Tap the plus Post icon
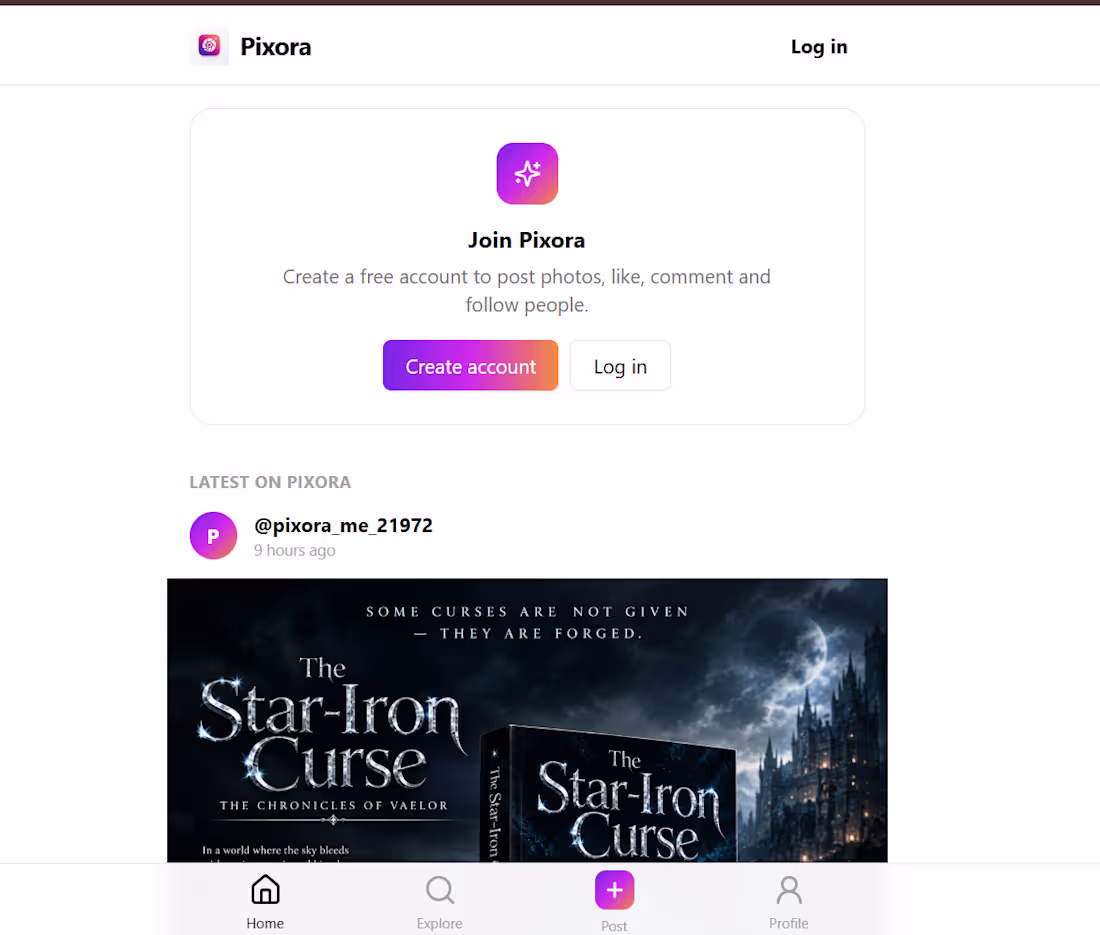 pyautogui.click(x=615, y=889)
